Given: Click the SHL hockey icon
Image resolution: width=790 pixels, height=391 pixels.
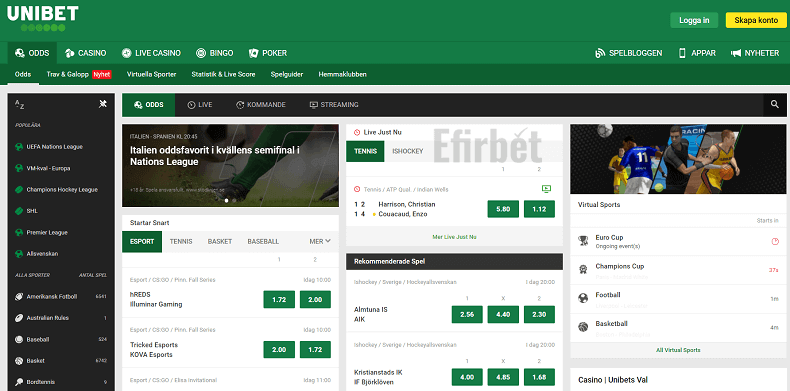Looking at the screenshot, I should [x=19, y=211].
